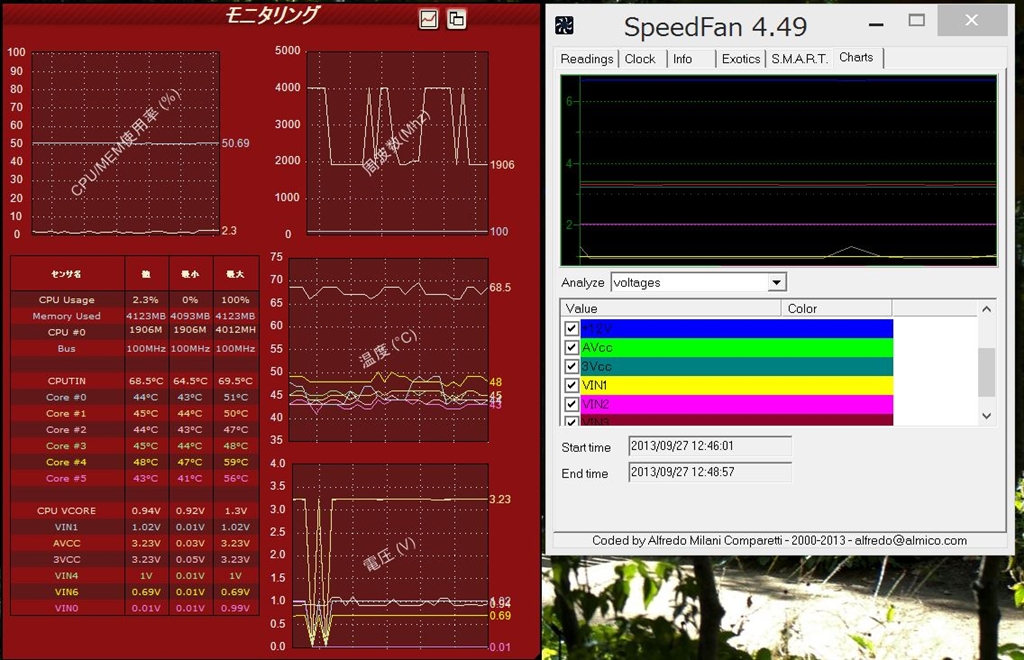This screenshot has width=1024, height=660.
Task: Click the VIN6 row label
Action: tap(67, 592)
